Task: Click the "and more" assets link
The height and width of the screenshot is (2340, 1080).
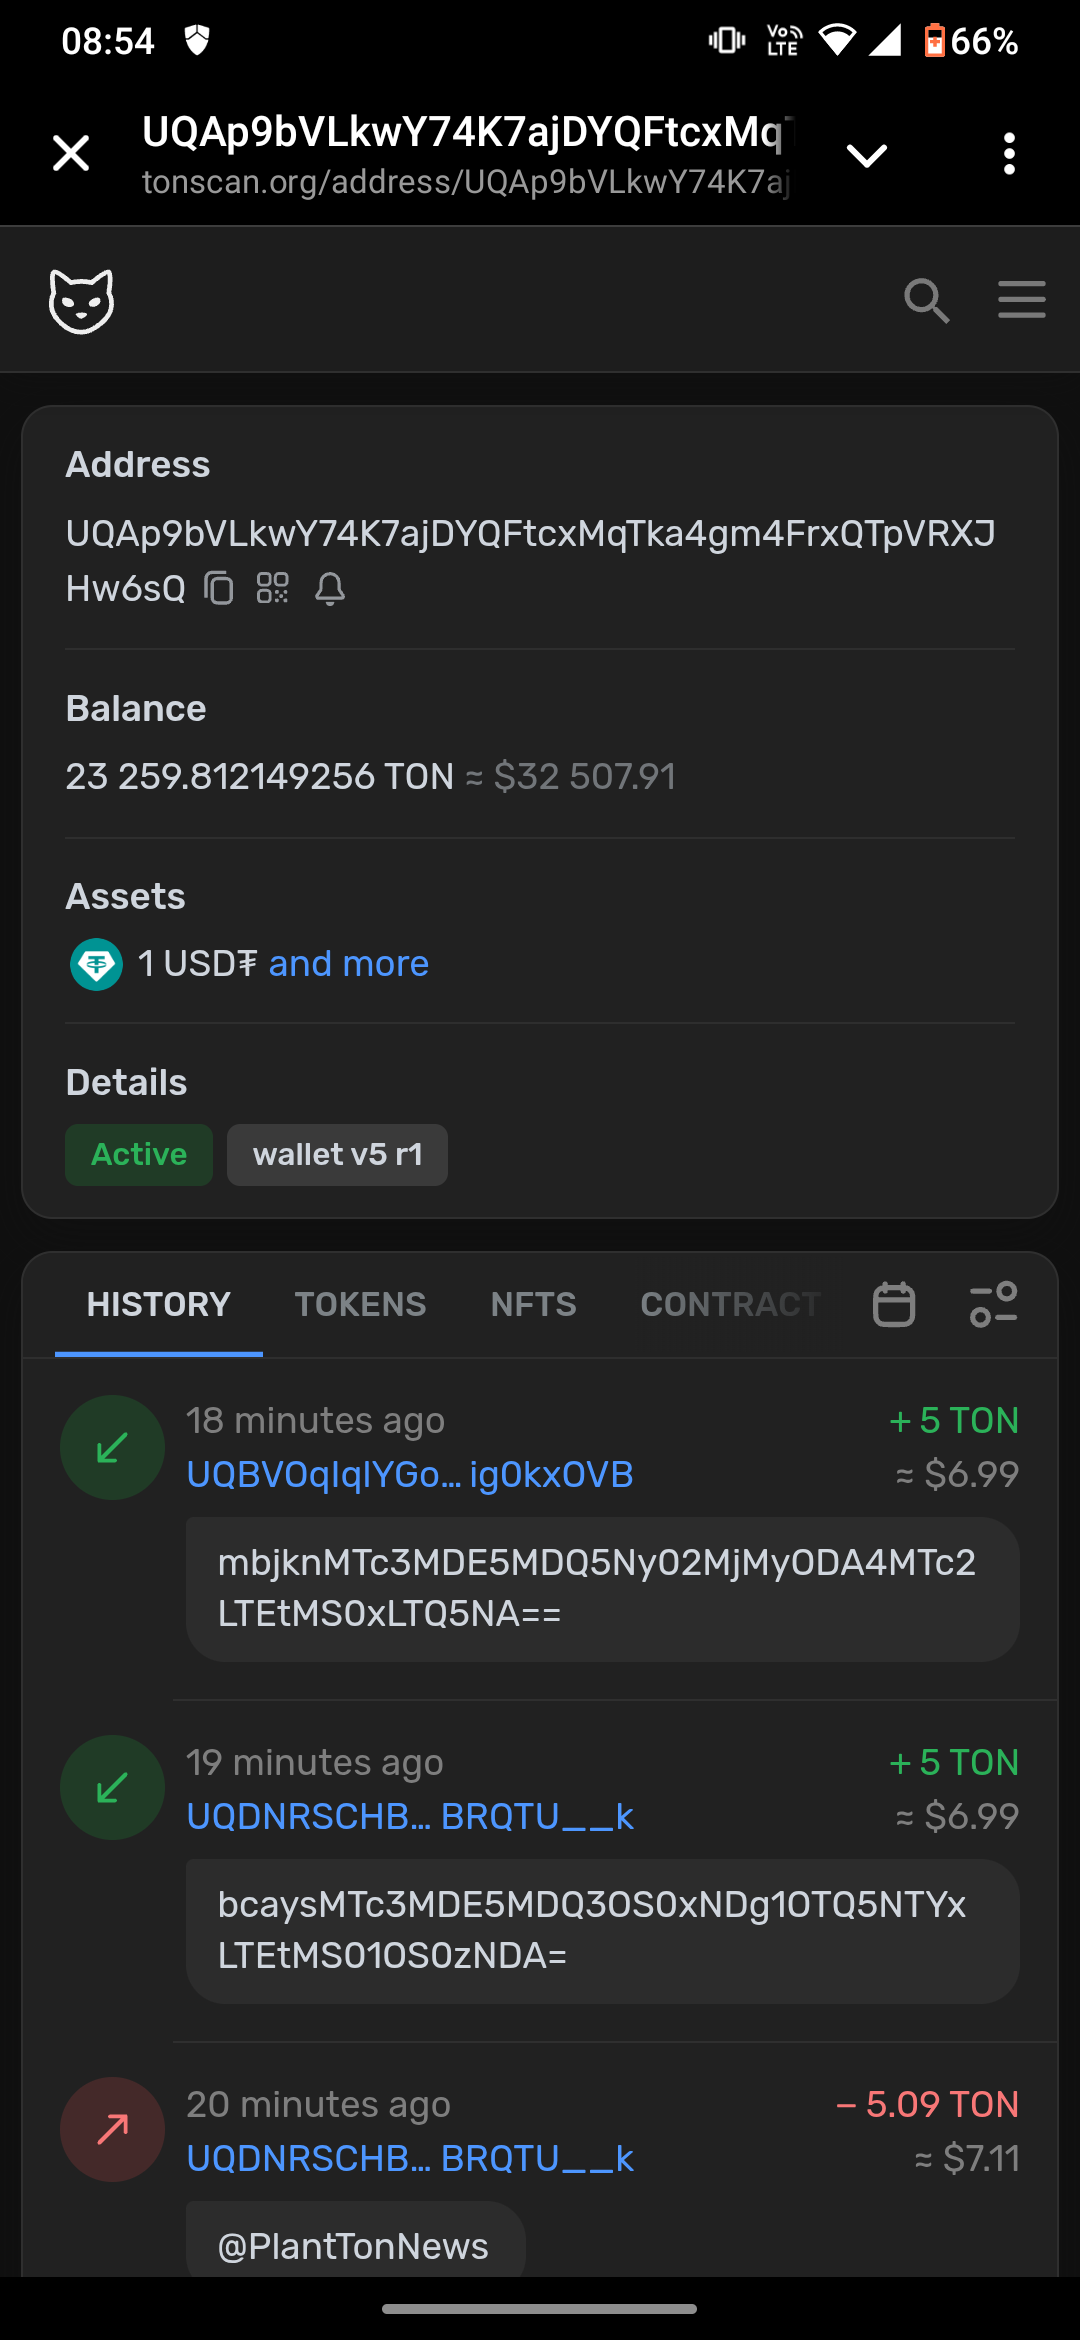Action: pyautogui.click(x=348, y=964)
